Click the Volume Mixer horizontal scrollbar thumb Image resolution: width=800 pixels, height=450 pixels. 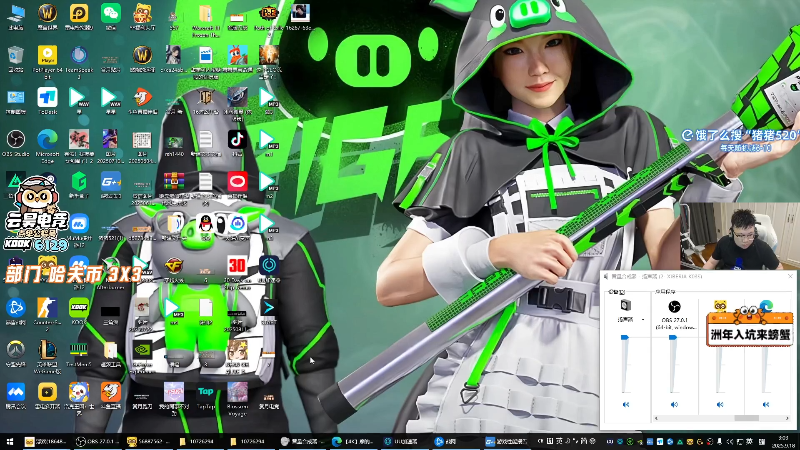pyautogui.click(x=746, y=418)
